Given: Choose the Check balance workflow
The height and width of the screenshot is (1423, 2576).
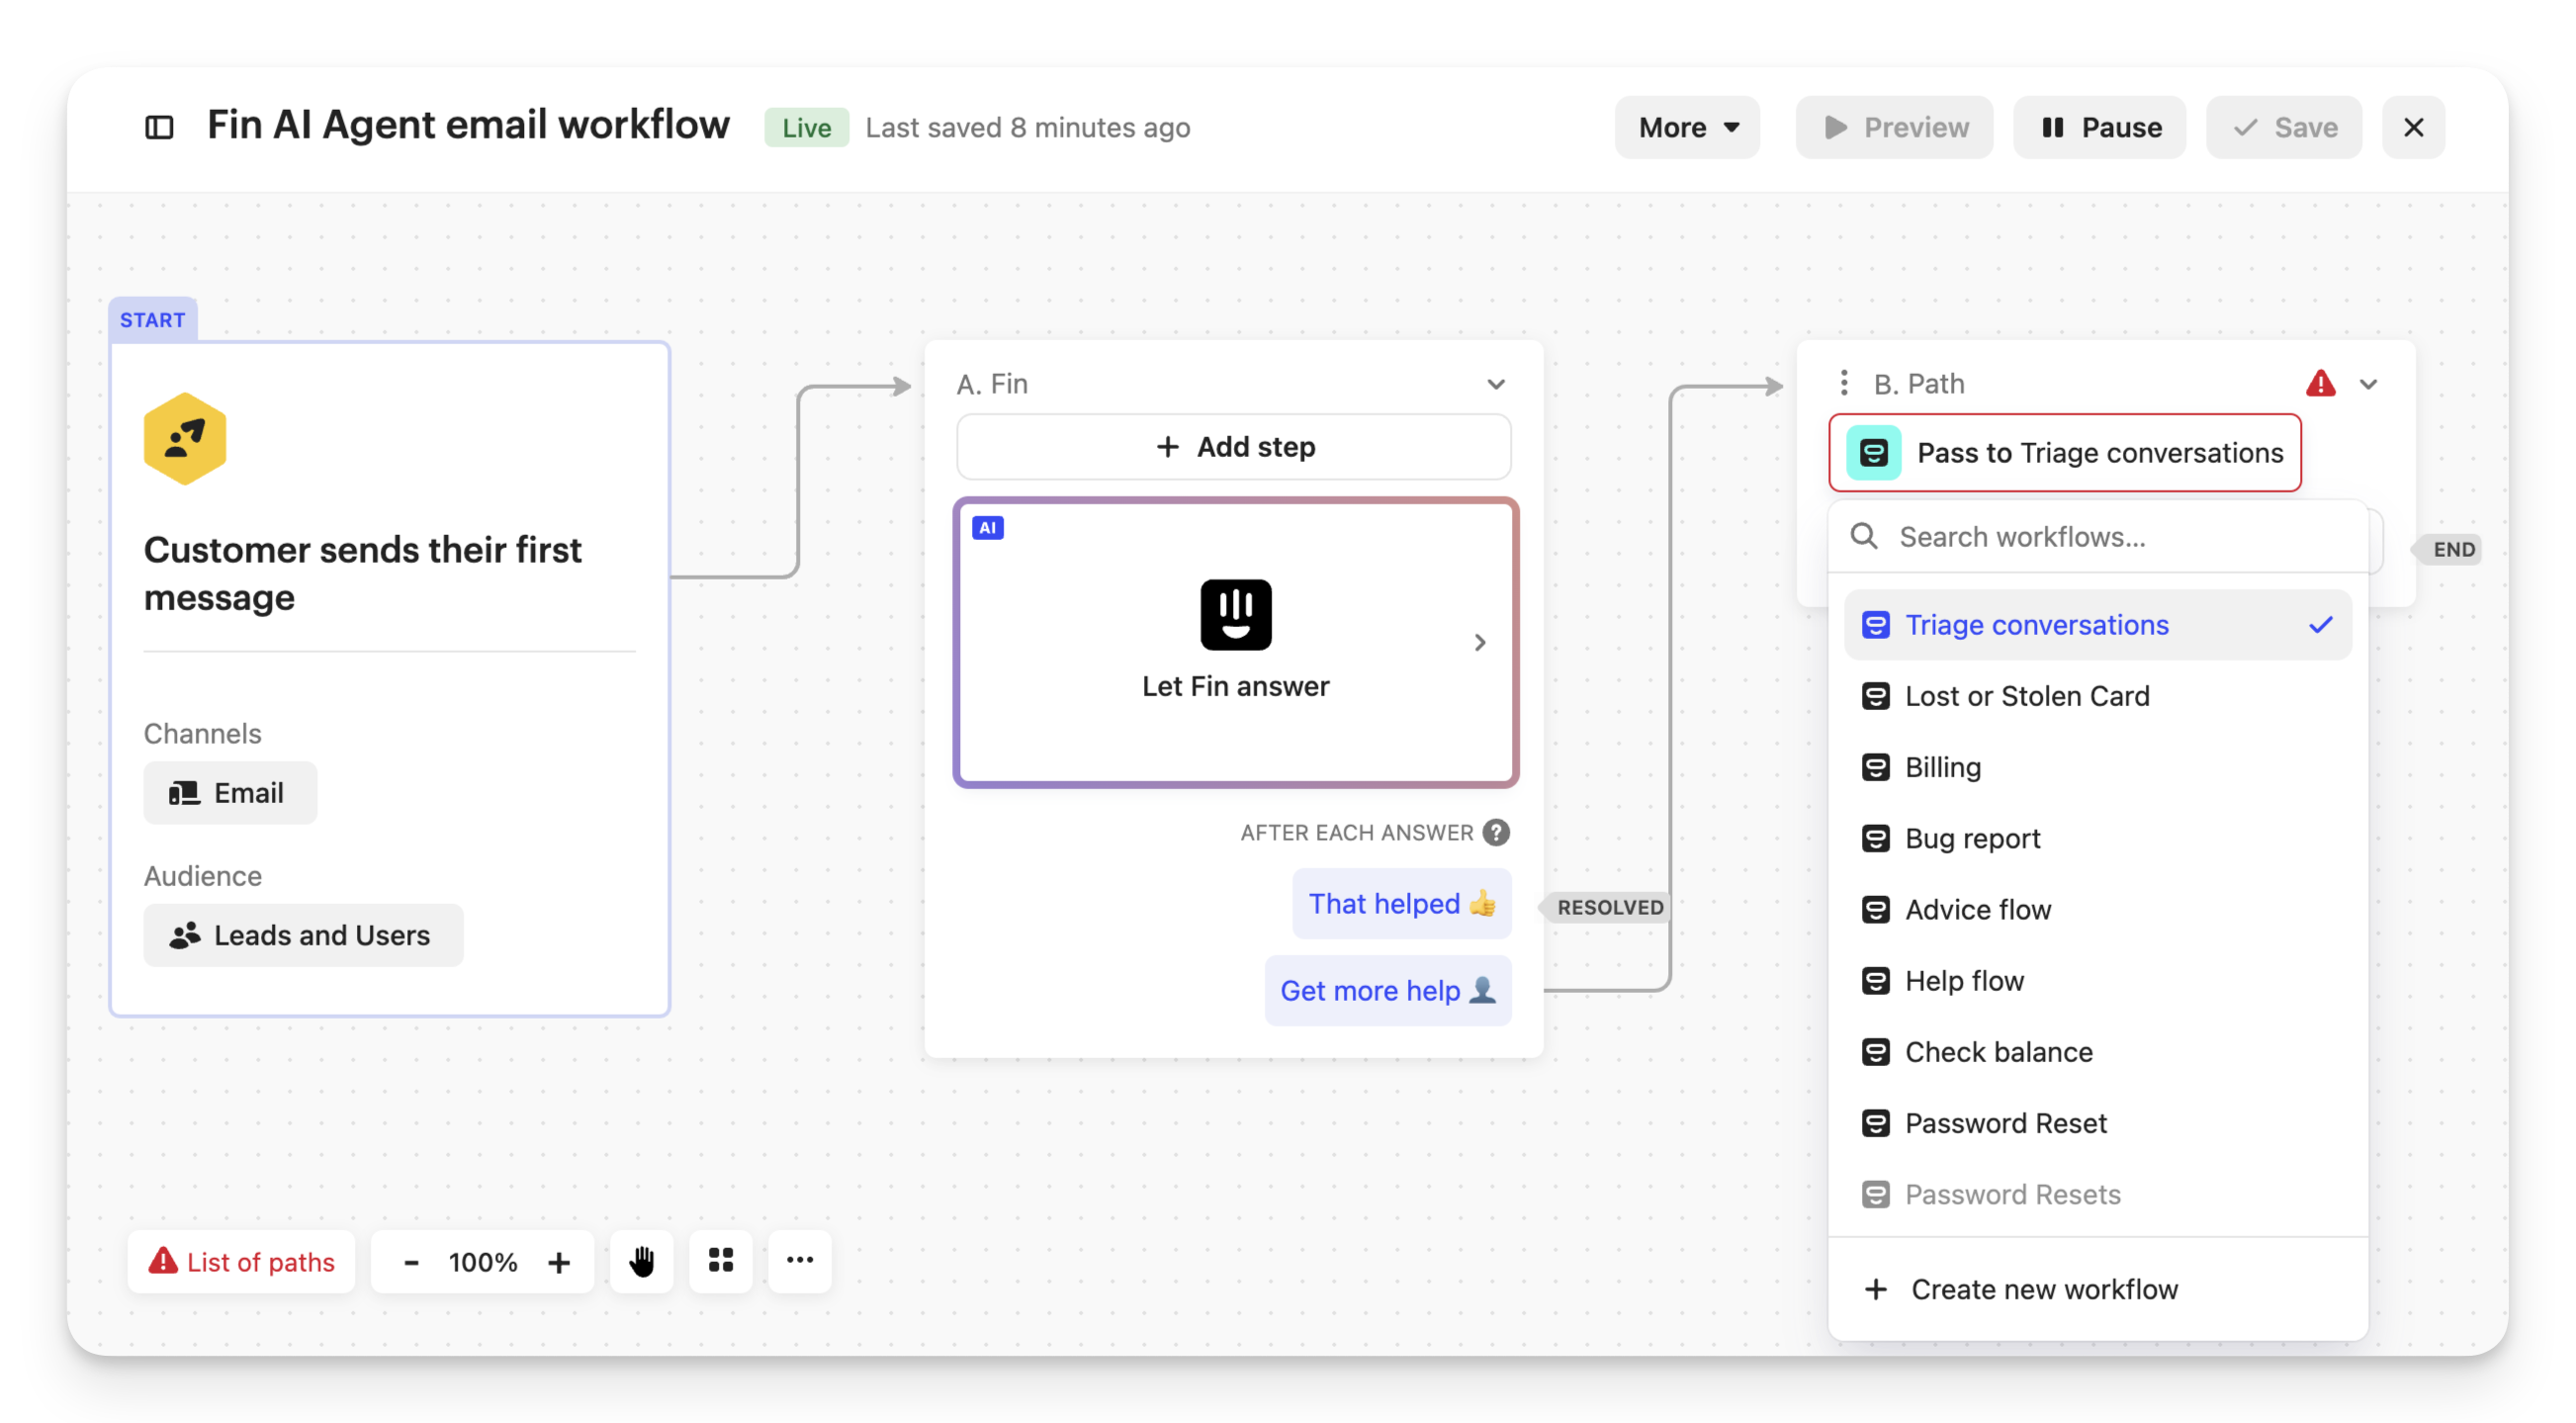Looking at the screenshot, I should click(2097, 1051).
